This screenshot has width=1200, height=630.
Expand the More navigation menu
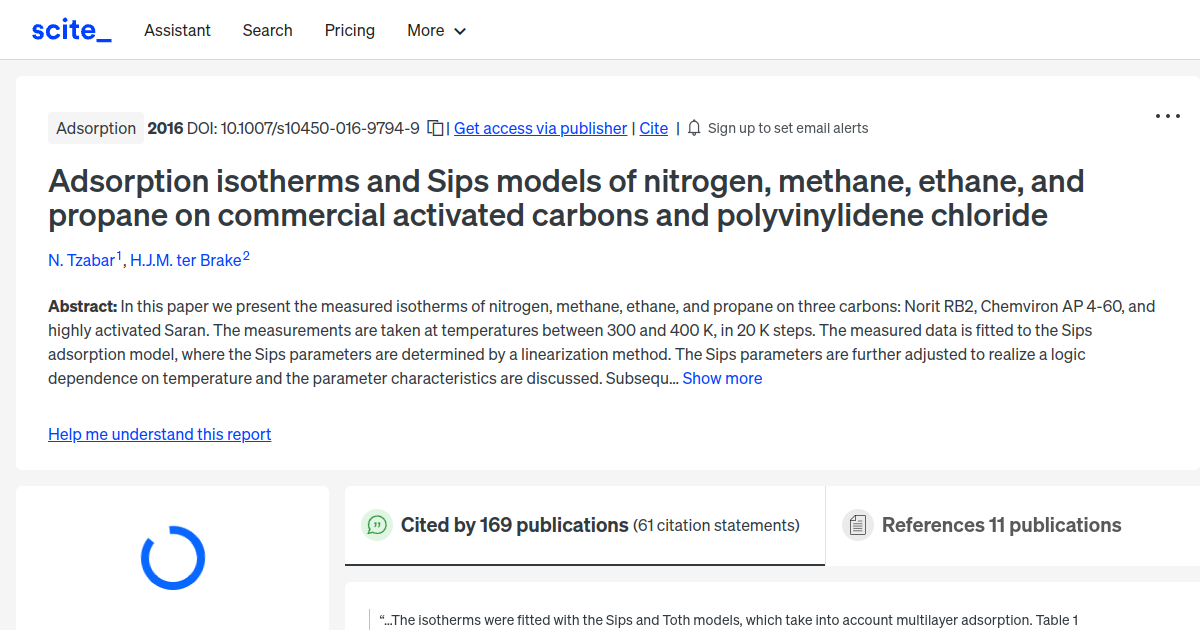click(x=436, y=31)
